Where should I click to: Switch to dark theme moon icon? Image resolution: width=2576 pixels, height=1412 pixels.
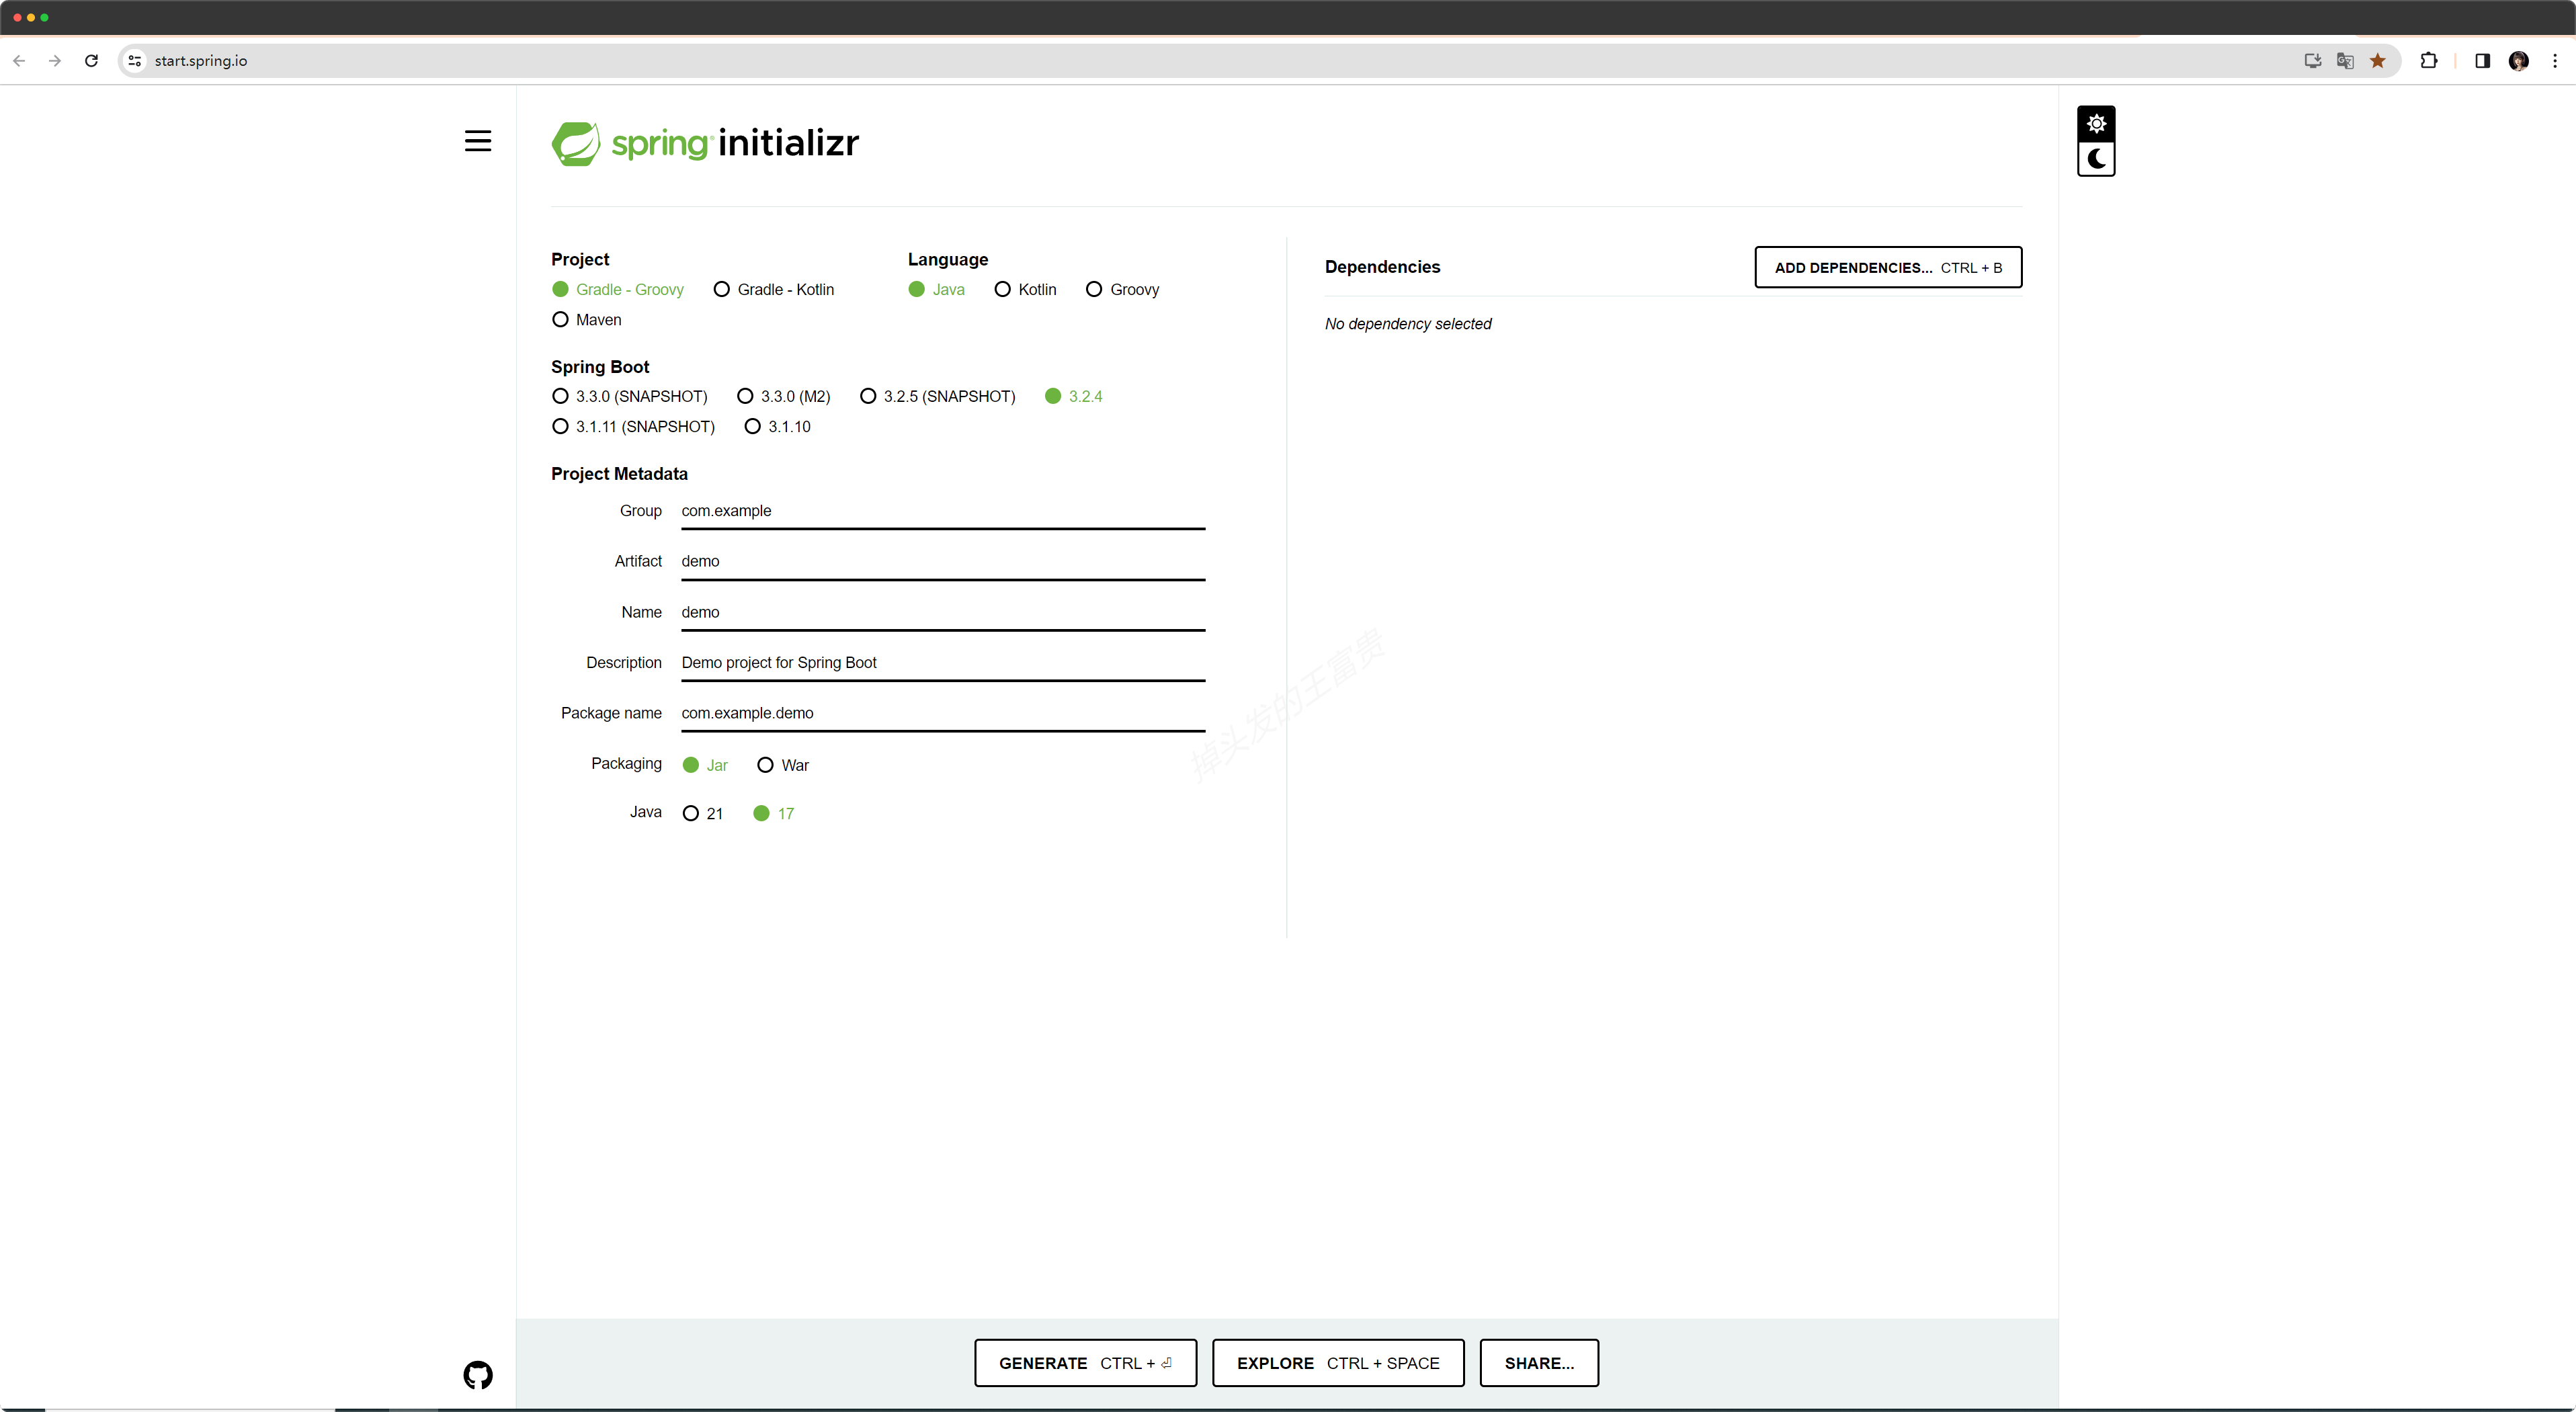[x=2096, y=159]
